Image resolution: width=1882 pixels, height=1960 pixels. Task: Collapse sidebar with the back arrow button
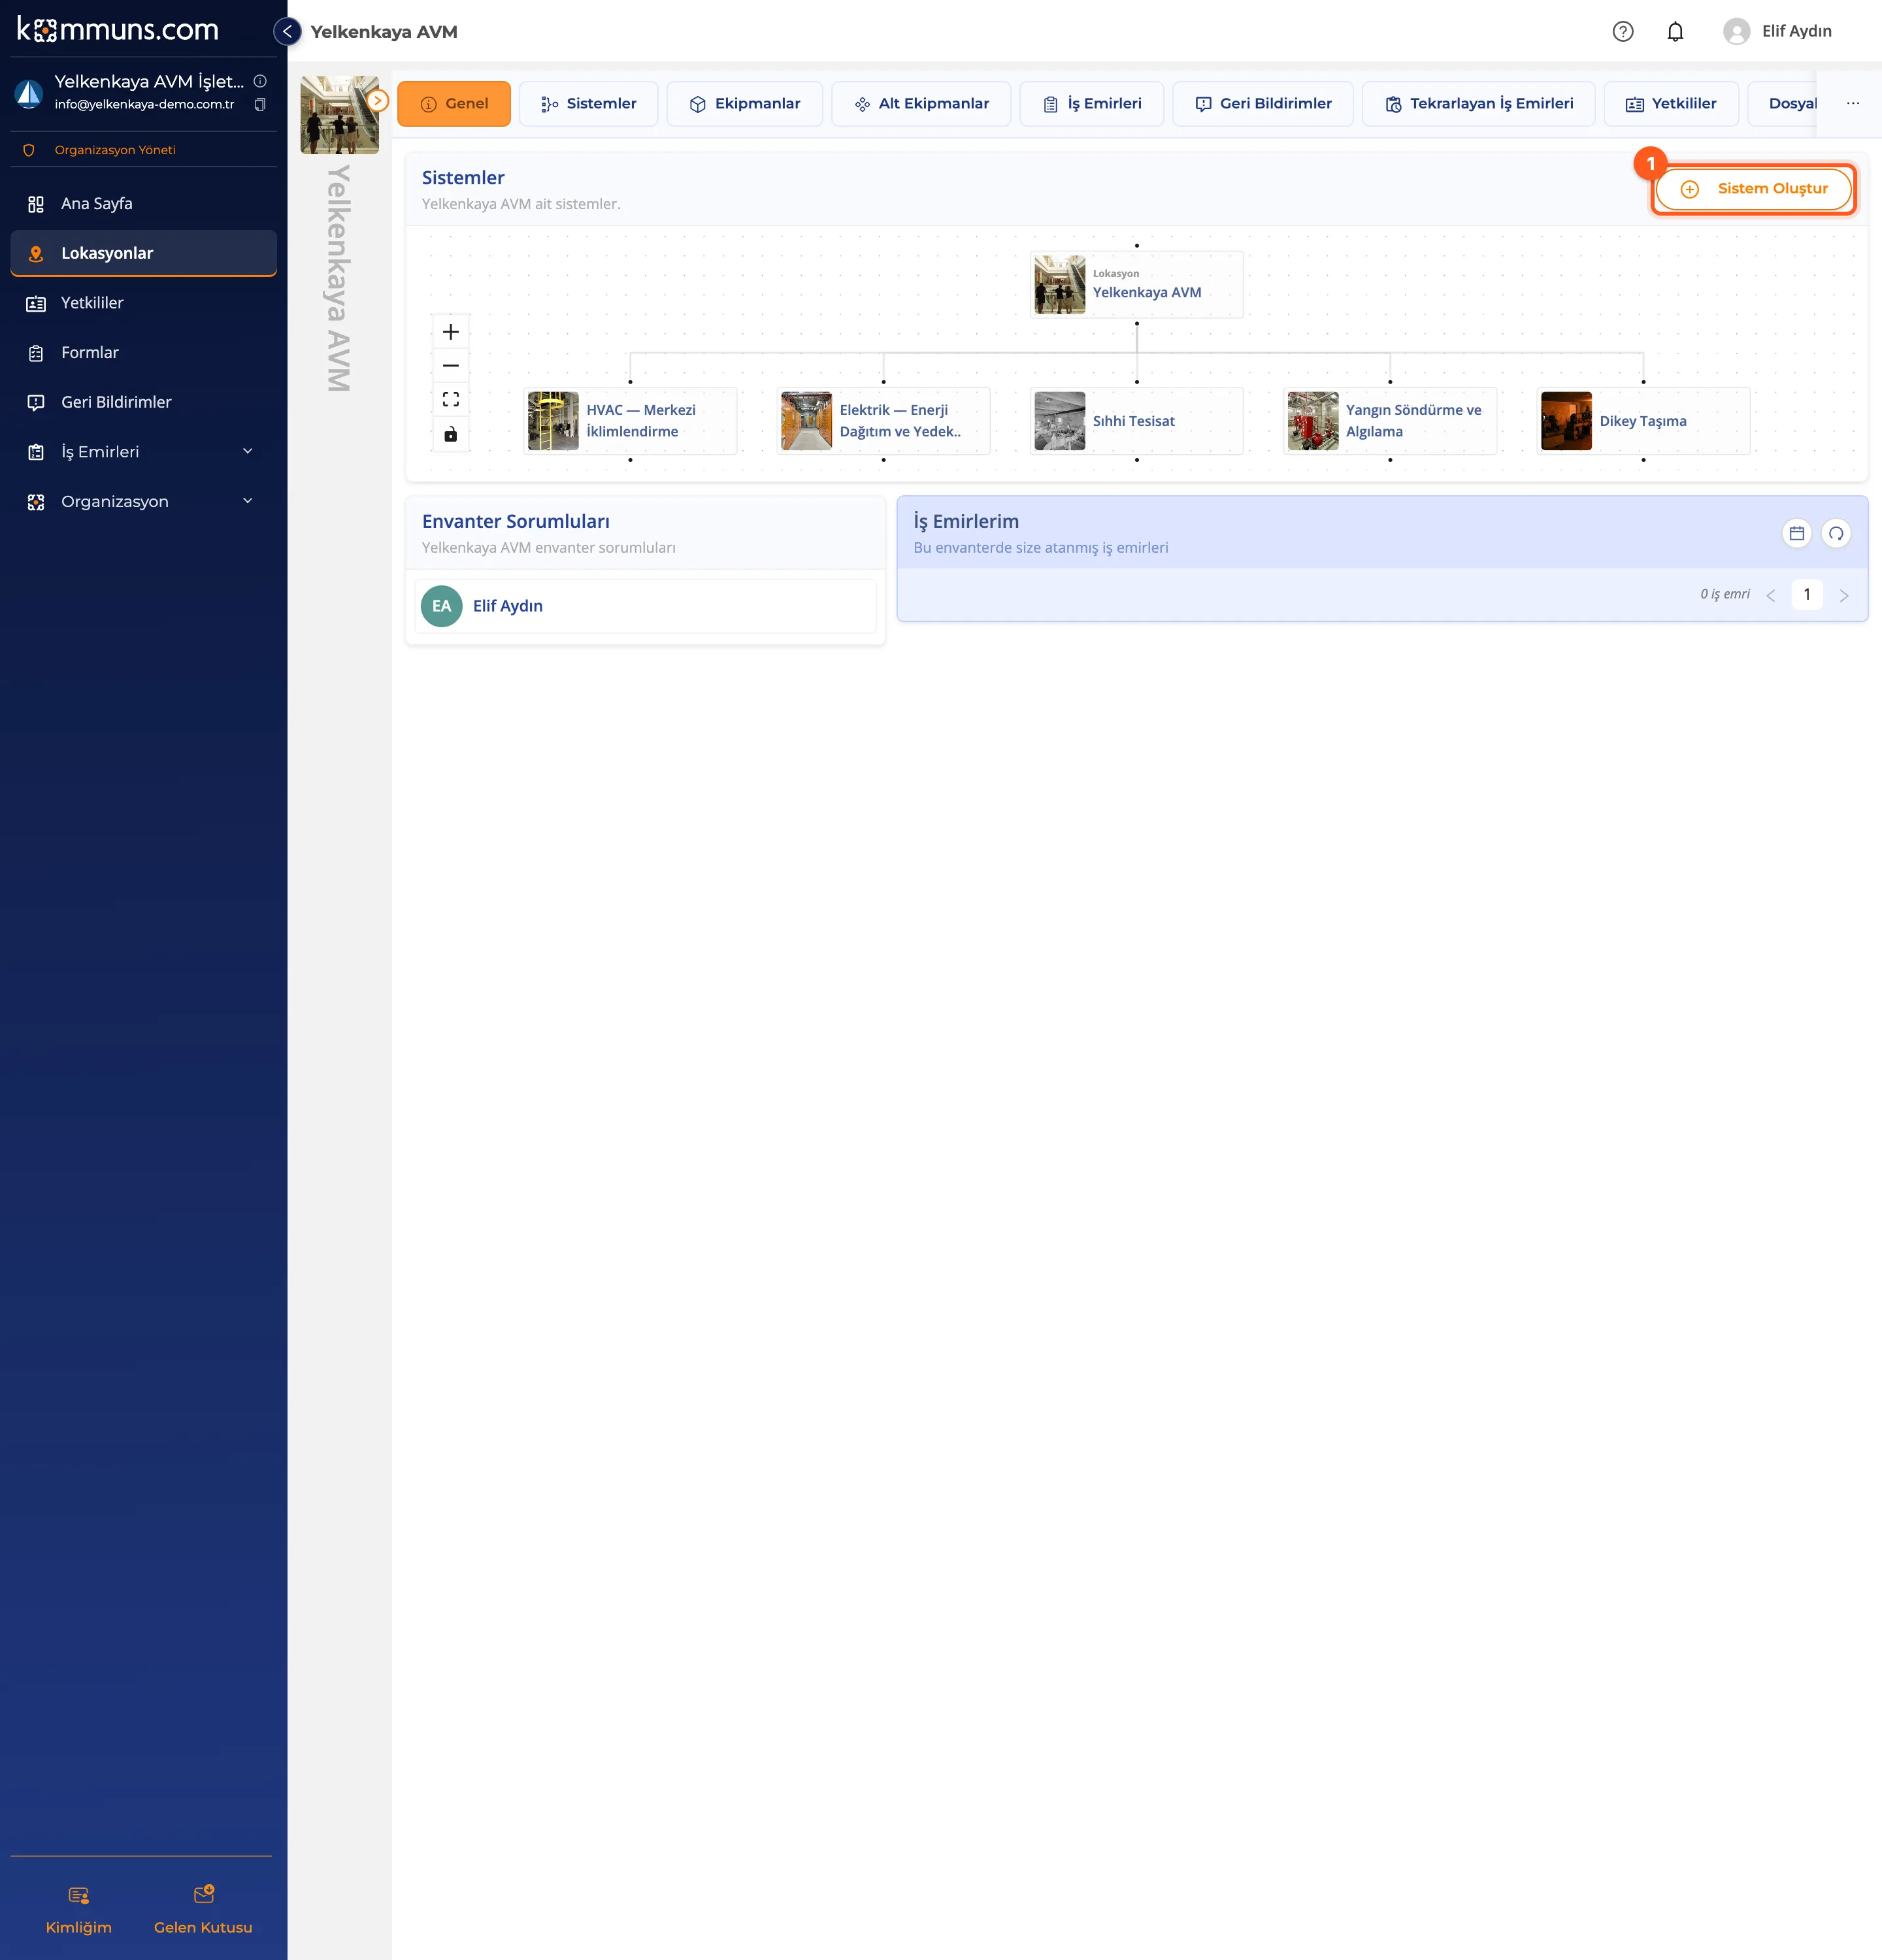(x=287, y=31)
